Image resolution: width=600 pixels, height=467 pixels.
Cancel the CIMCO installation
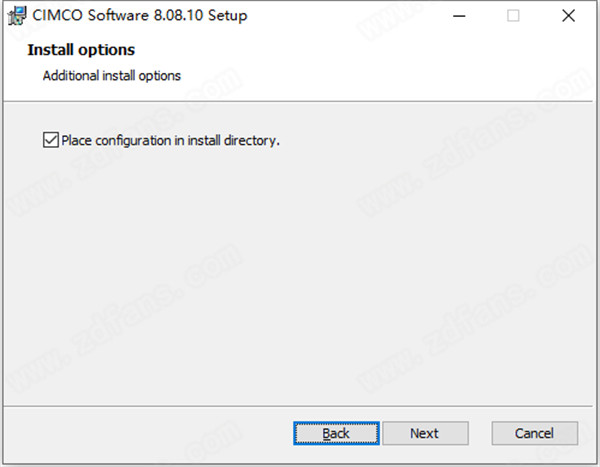point(535,433)
